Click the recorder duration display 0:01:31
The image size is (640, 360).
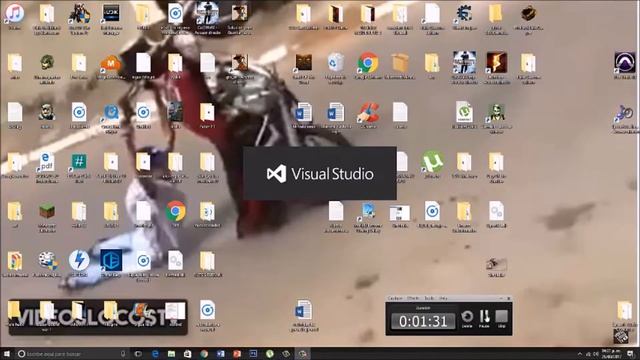tap(423, 321)
